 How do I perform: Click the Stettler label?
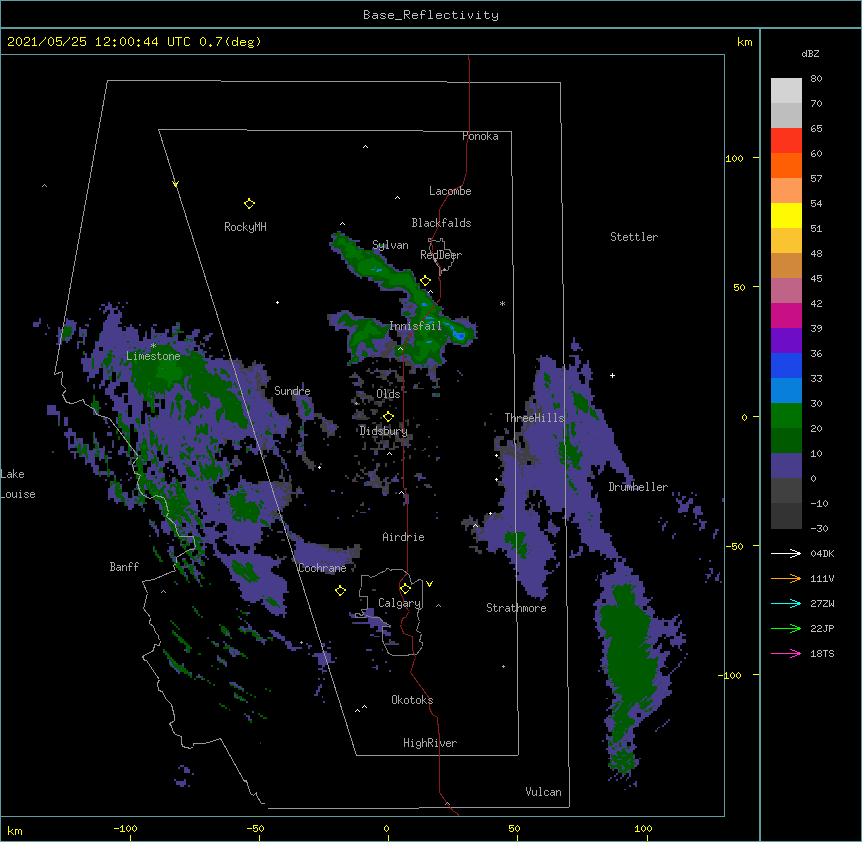634,237
